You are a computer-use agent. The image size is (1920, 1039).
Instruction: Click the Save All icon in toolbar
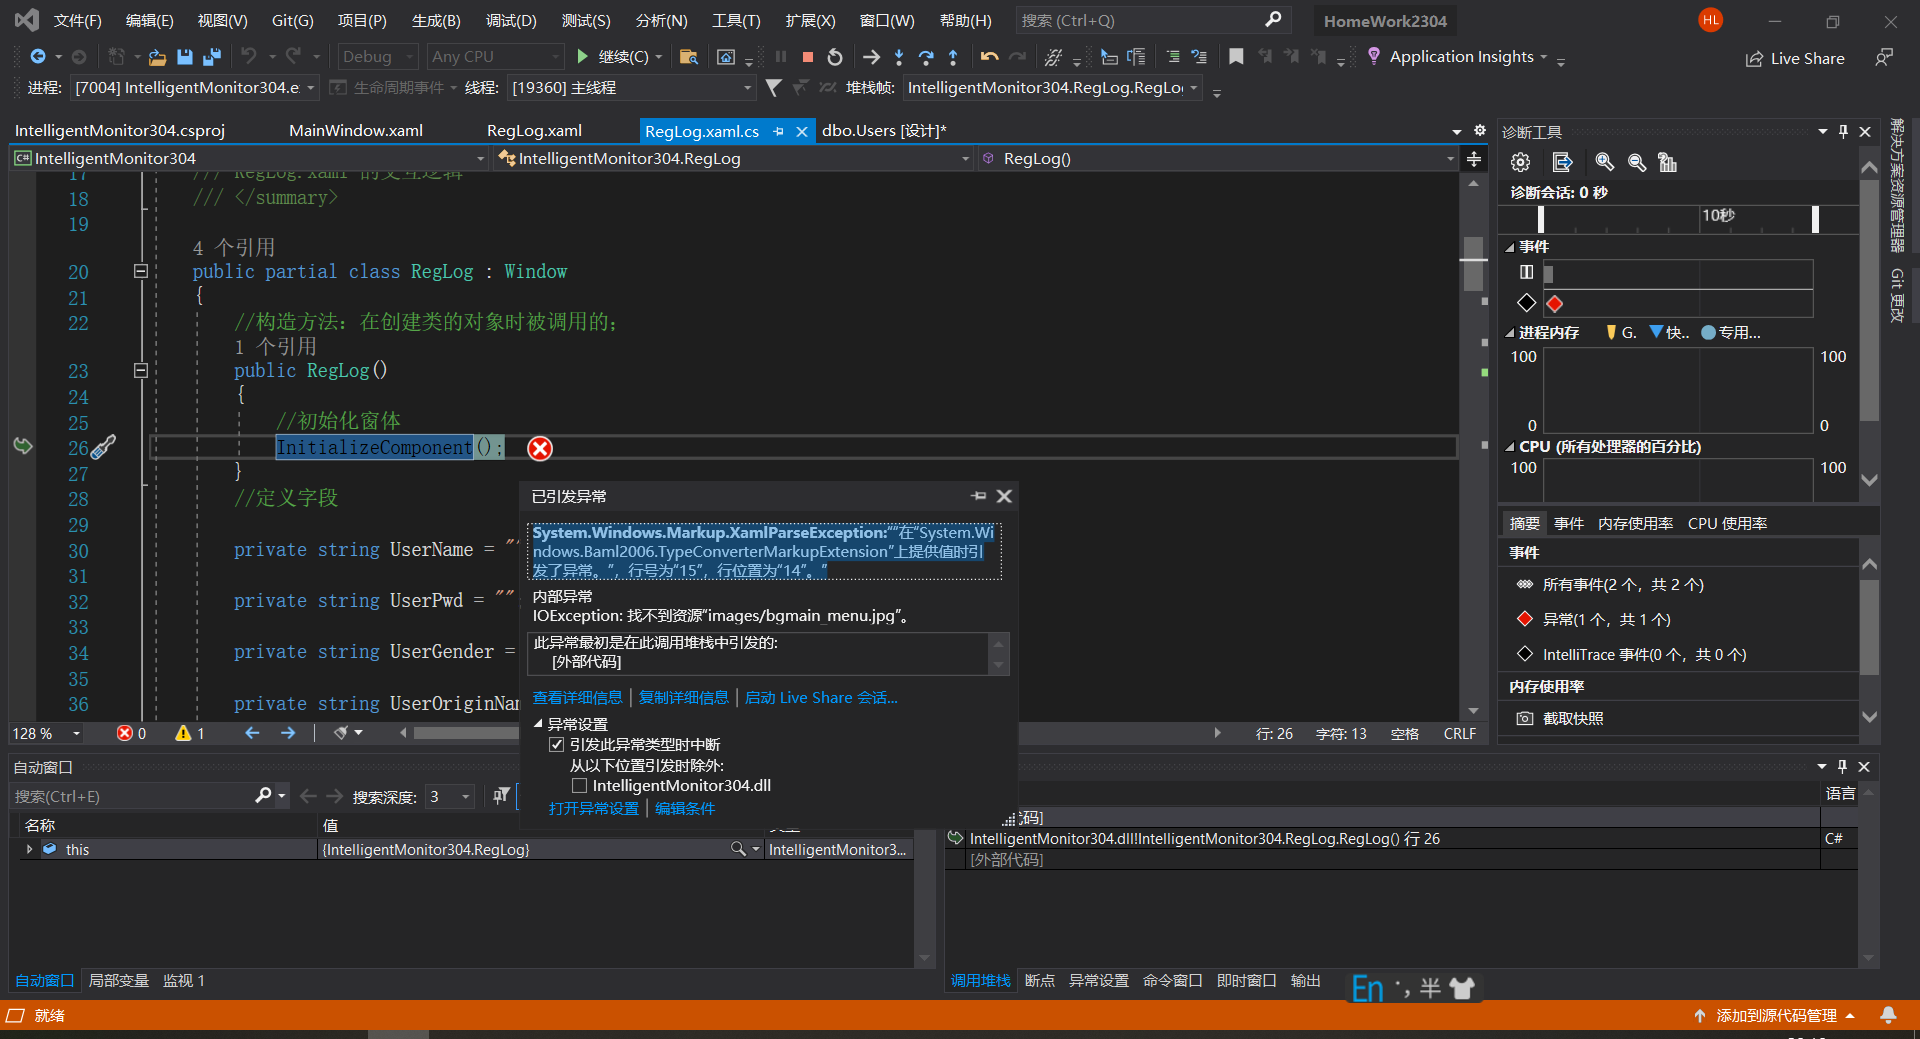click(x=211, y=57)
